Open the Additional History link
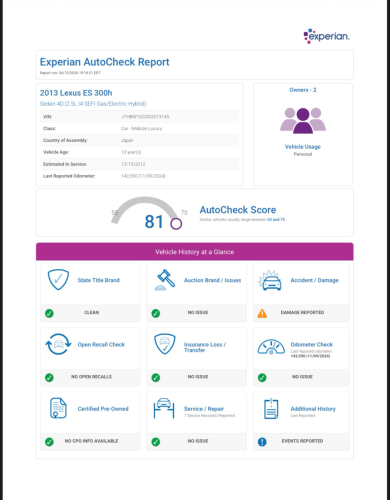 tap(313, 409)
